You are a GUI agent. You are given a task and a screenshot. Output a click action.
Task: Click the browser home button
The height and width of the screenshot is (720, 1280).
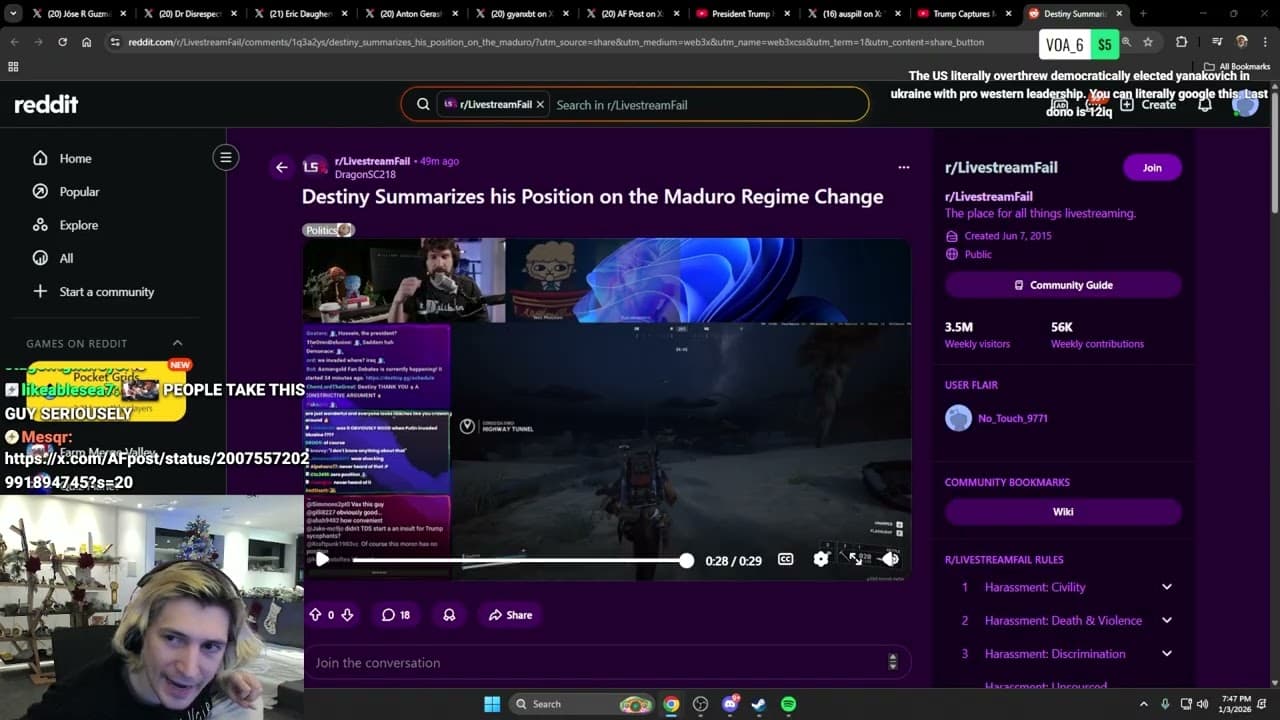click(87, 42)
